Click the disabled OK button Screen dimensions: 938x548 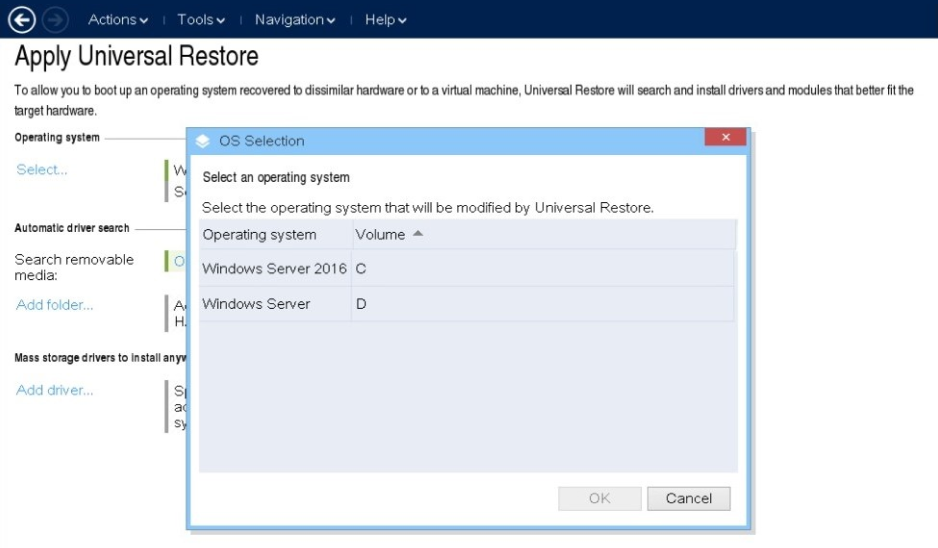599,498
